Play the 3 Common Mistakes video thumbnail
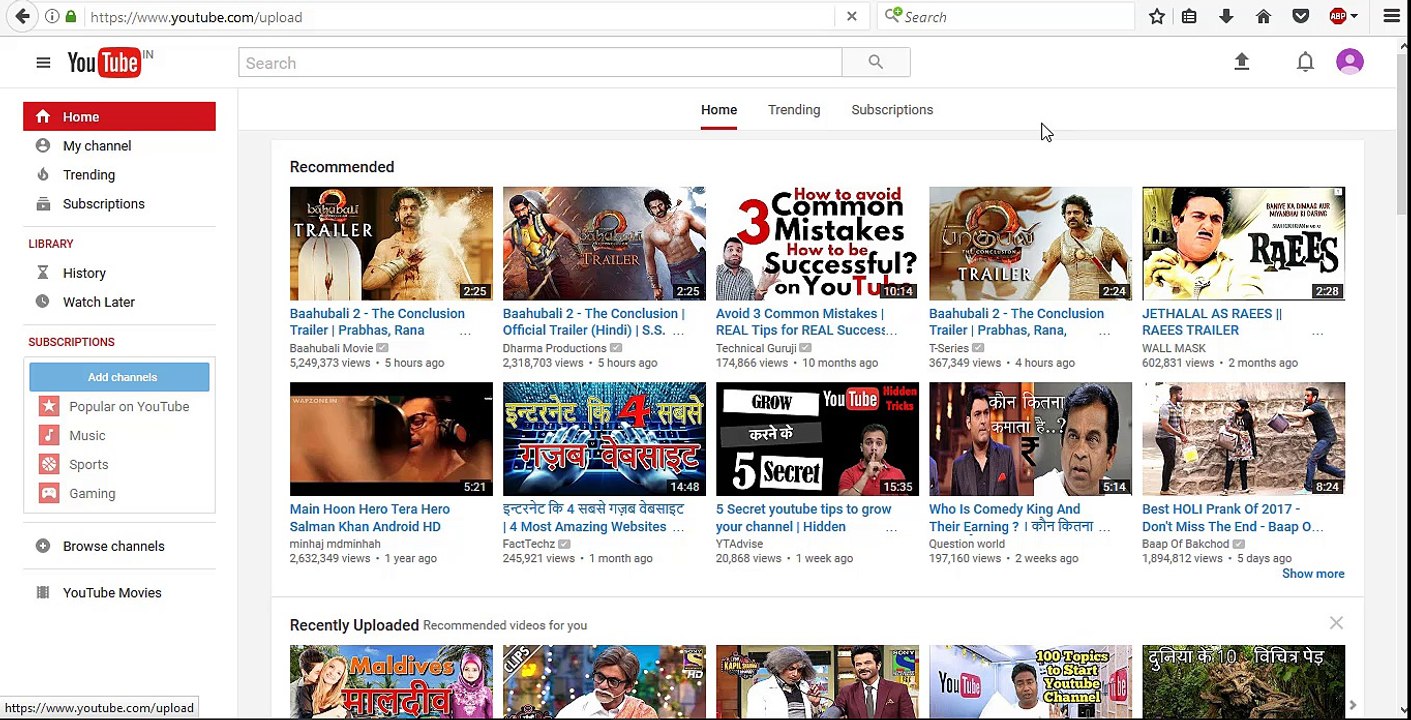This screenshot has height=720, width=1411. point(817,243)
